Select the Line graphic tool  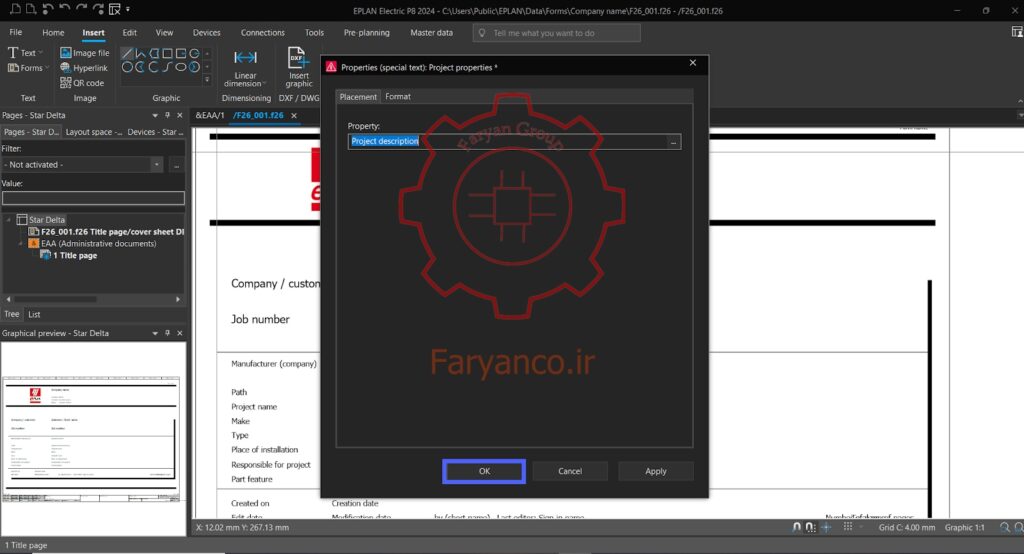coord(127,54)
